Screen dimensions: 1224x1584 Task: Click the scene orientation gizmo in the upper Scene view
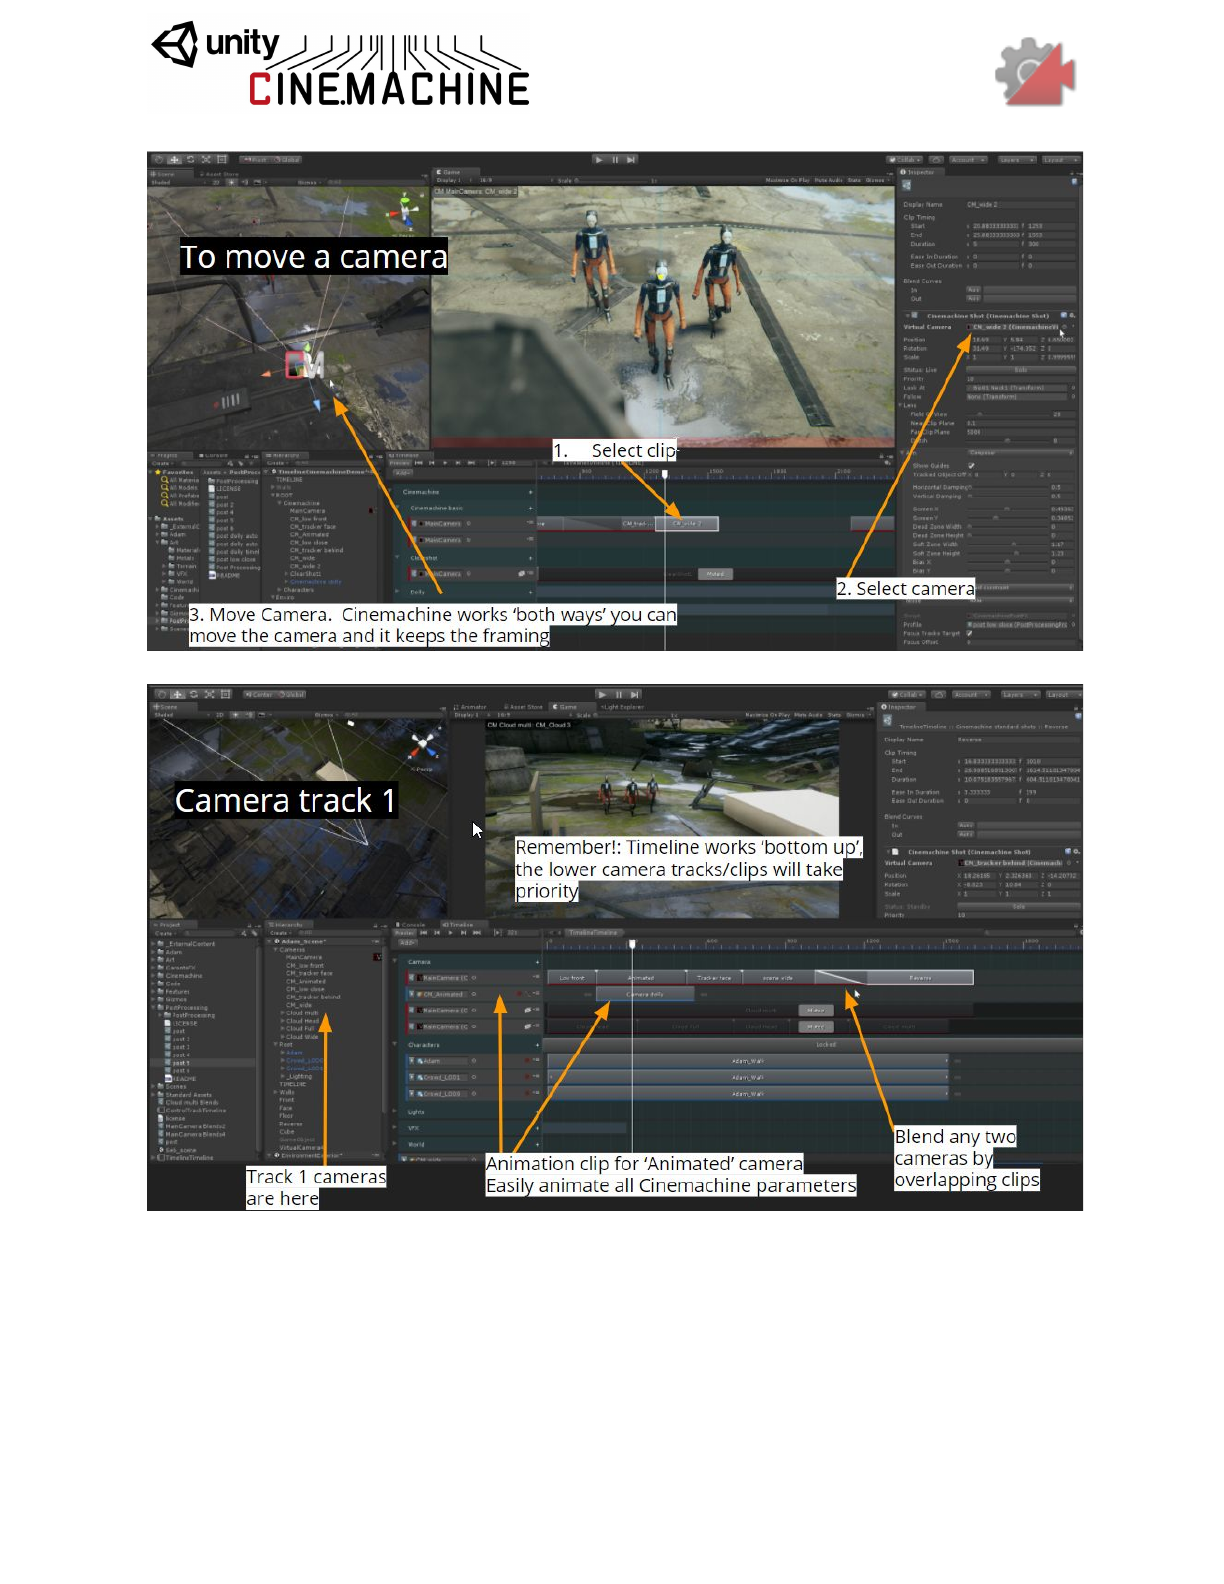point(406,211)
